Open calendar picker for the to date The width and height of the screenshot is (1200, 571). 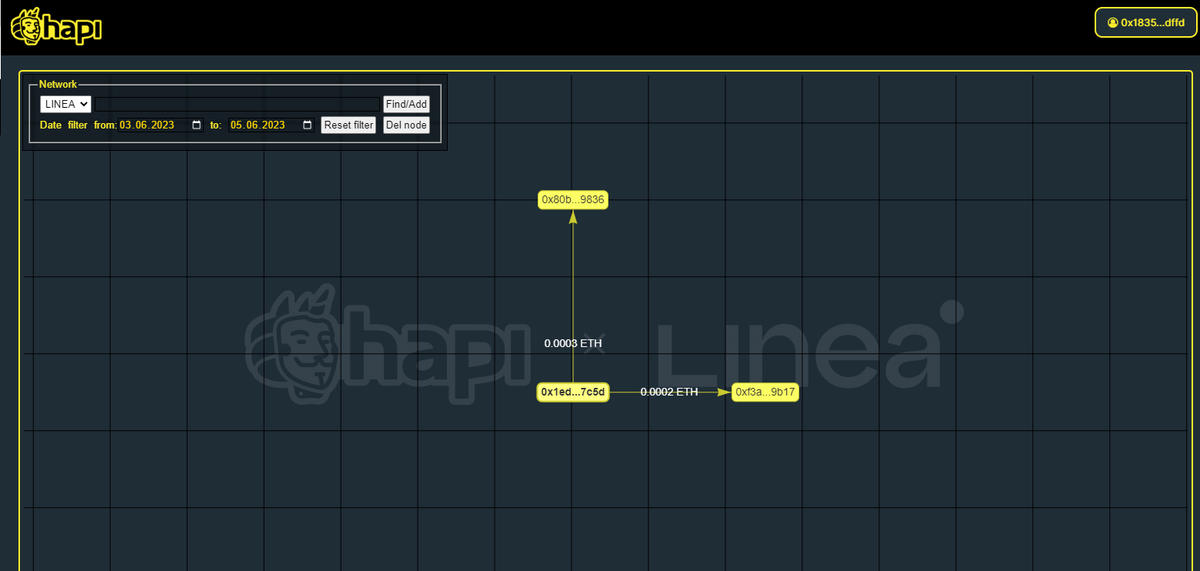[306, 125]
